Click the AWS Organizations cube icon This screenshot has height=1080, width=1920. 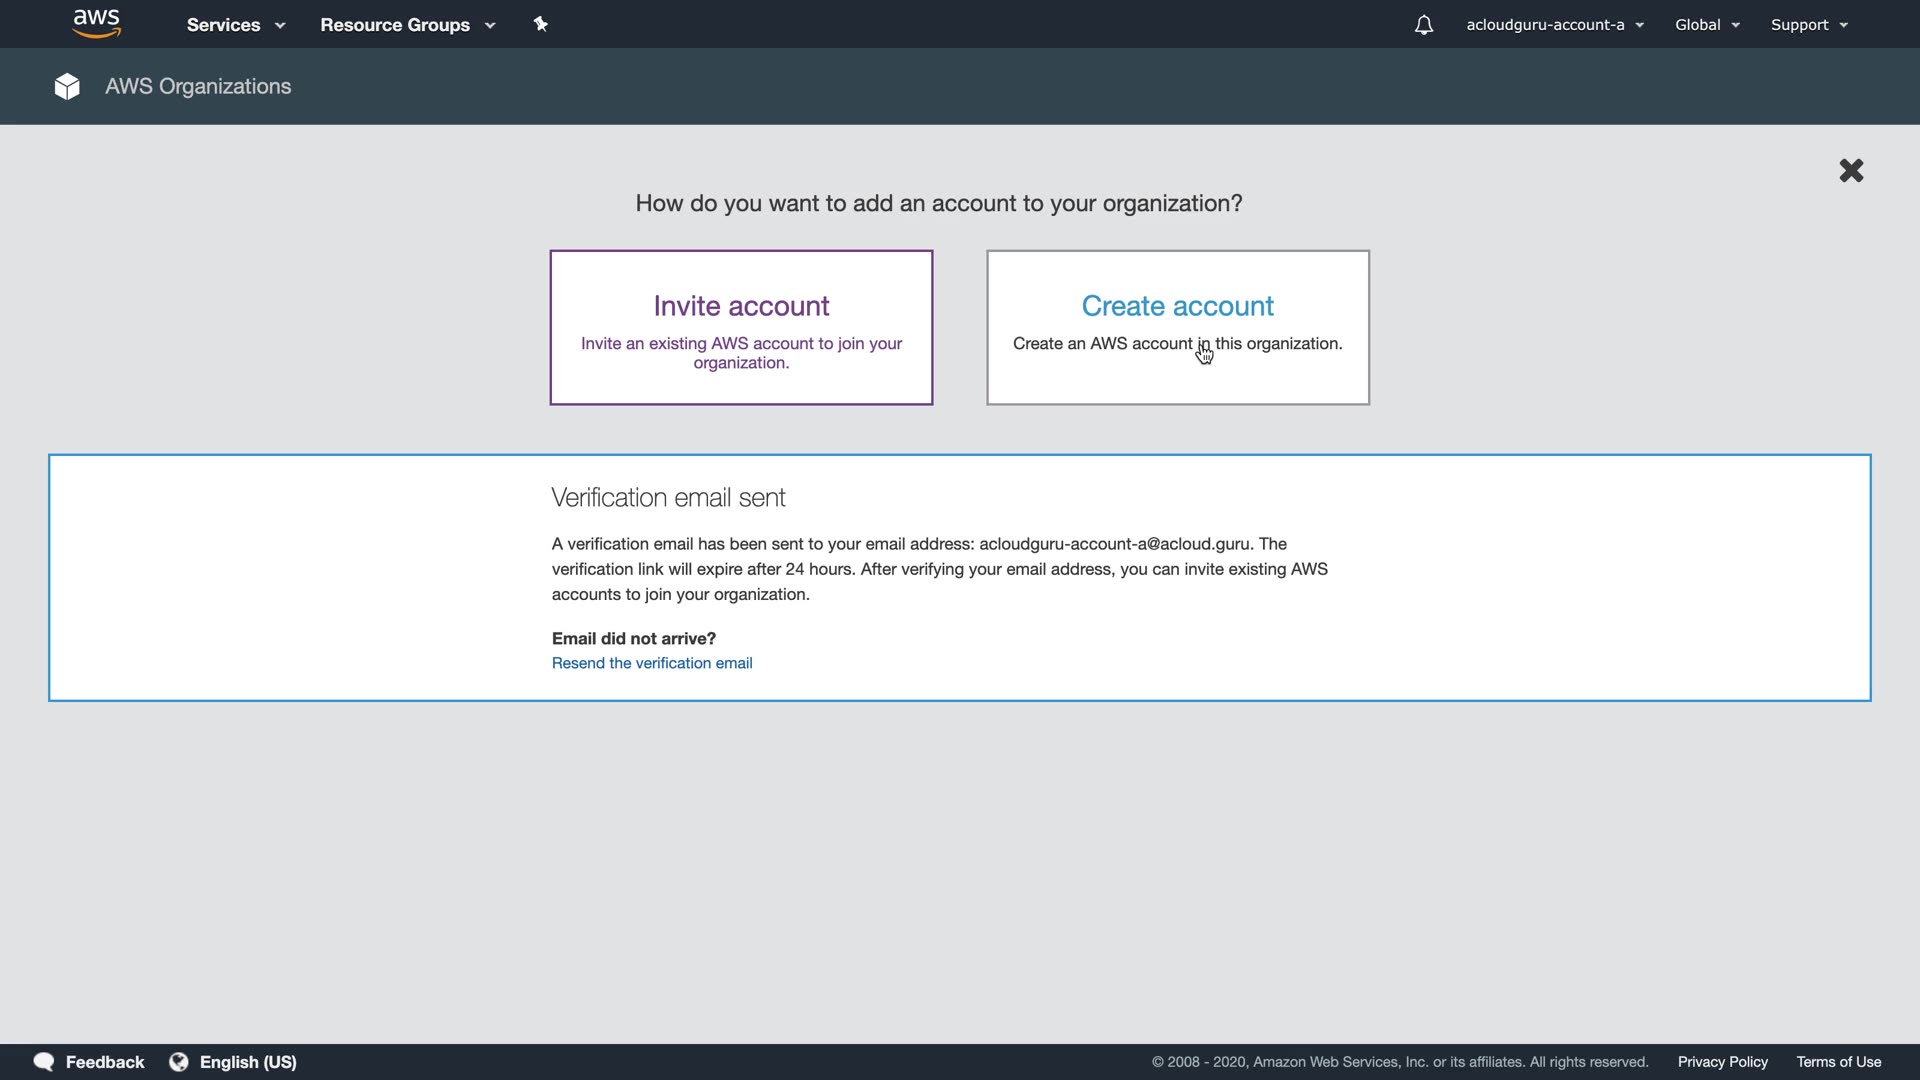[x=67, y=87]
